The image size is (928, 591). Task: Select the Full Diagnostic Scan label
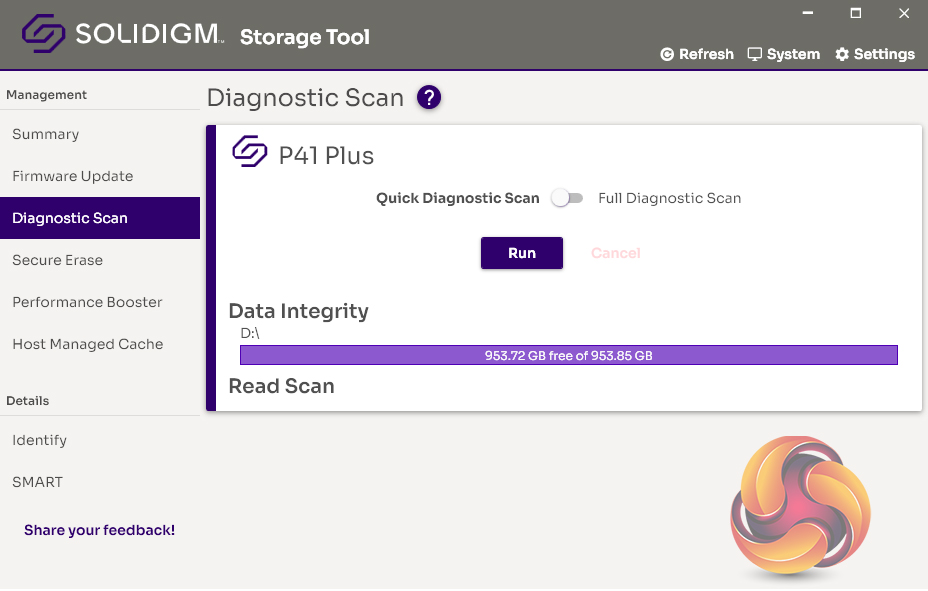click(669, 198)
